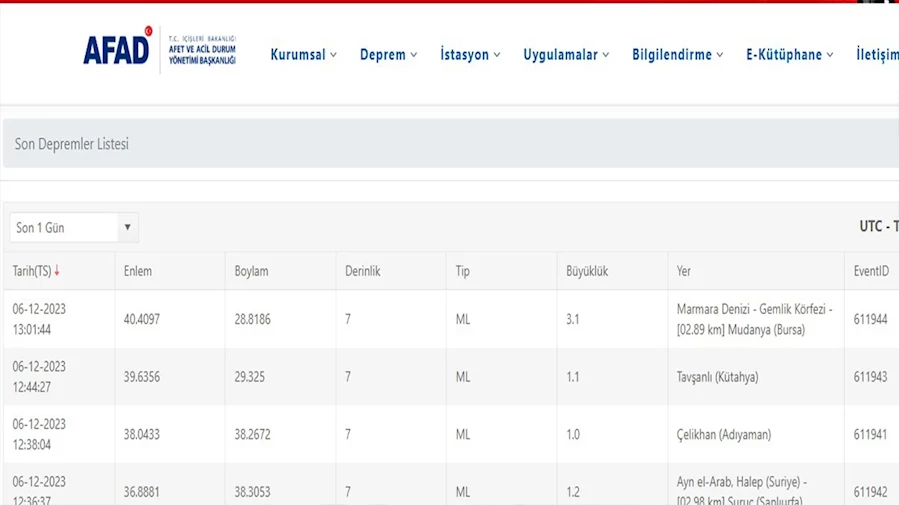The height and width of the screenshot is (505, 899).
Task: Select the Tavşanlı (Kütahya) earthquake row
Action: pyautogui.click(x=717, y=377)
